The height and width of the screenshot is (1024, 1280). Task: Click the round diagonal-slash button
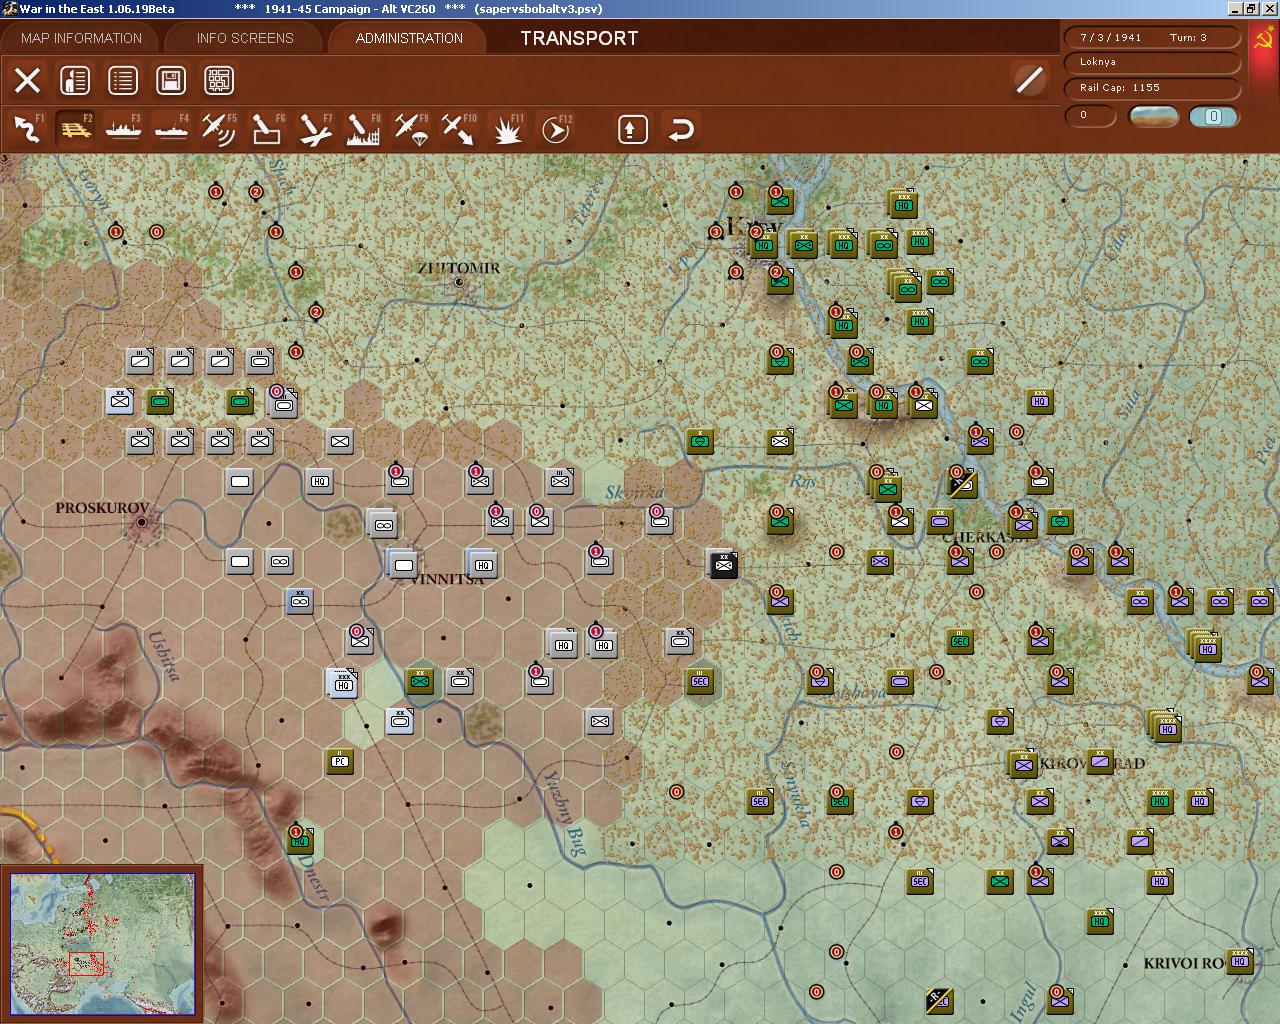[x=1029, y=80]
